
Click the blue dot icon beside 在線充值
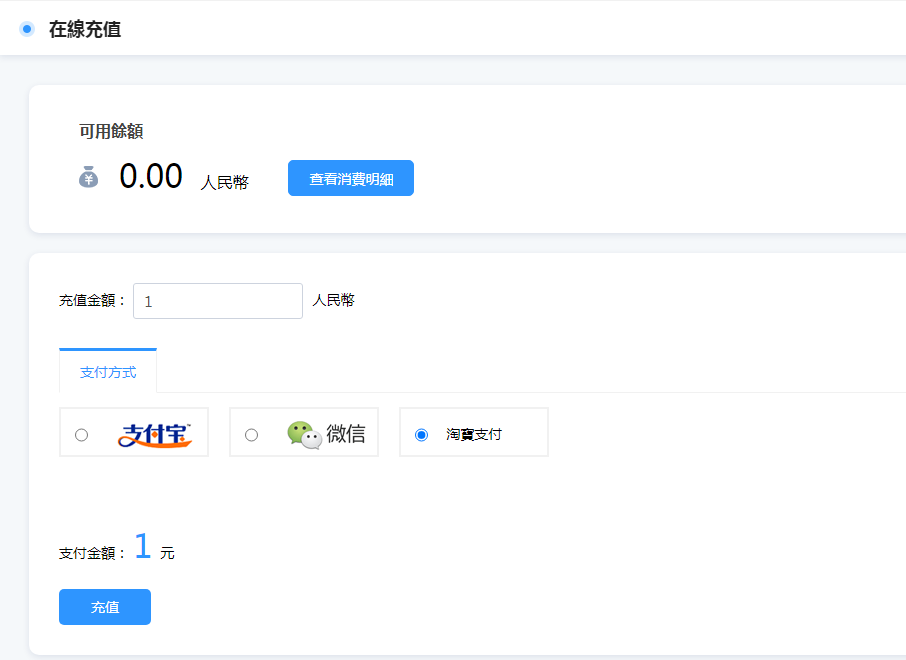(27, 29)
